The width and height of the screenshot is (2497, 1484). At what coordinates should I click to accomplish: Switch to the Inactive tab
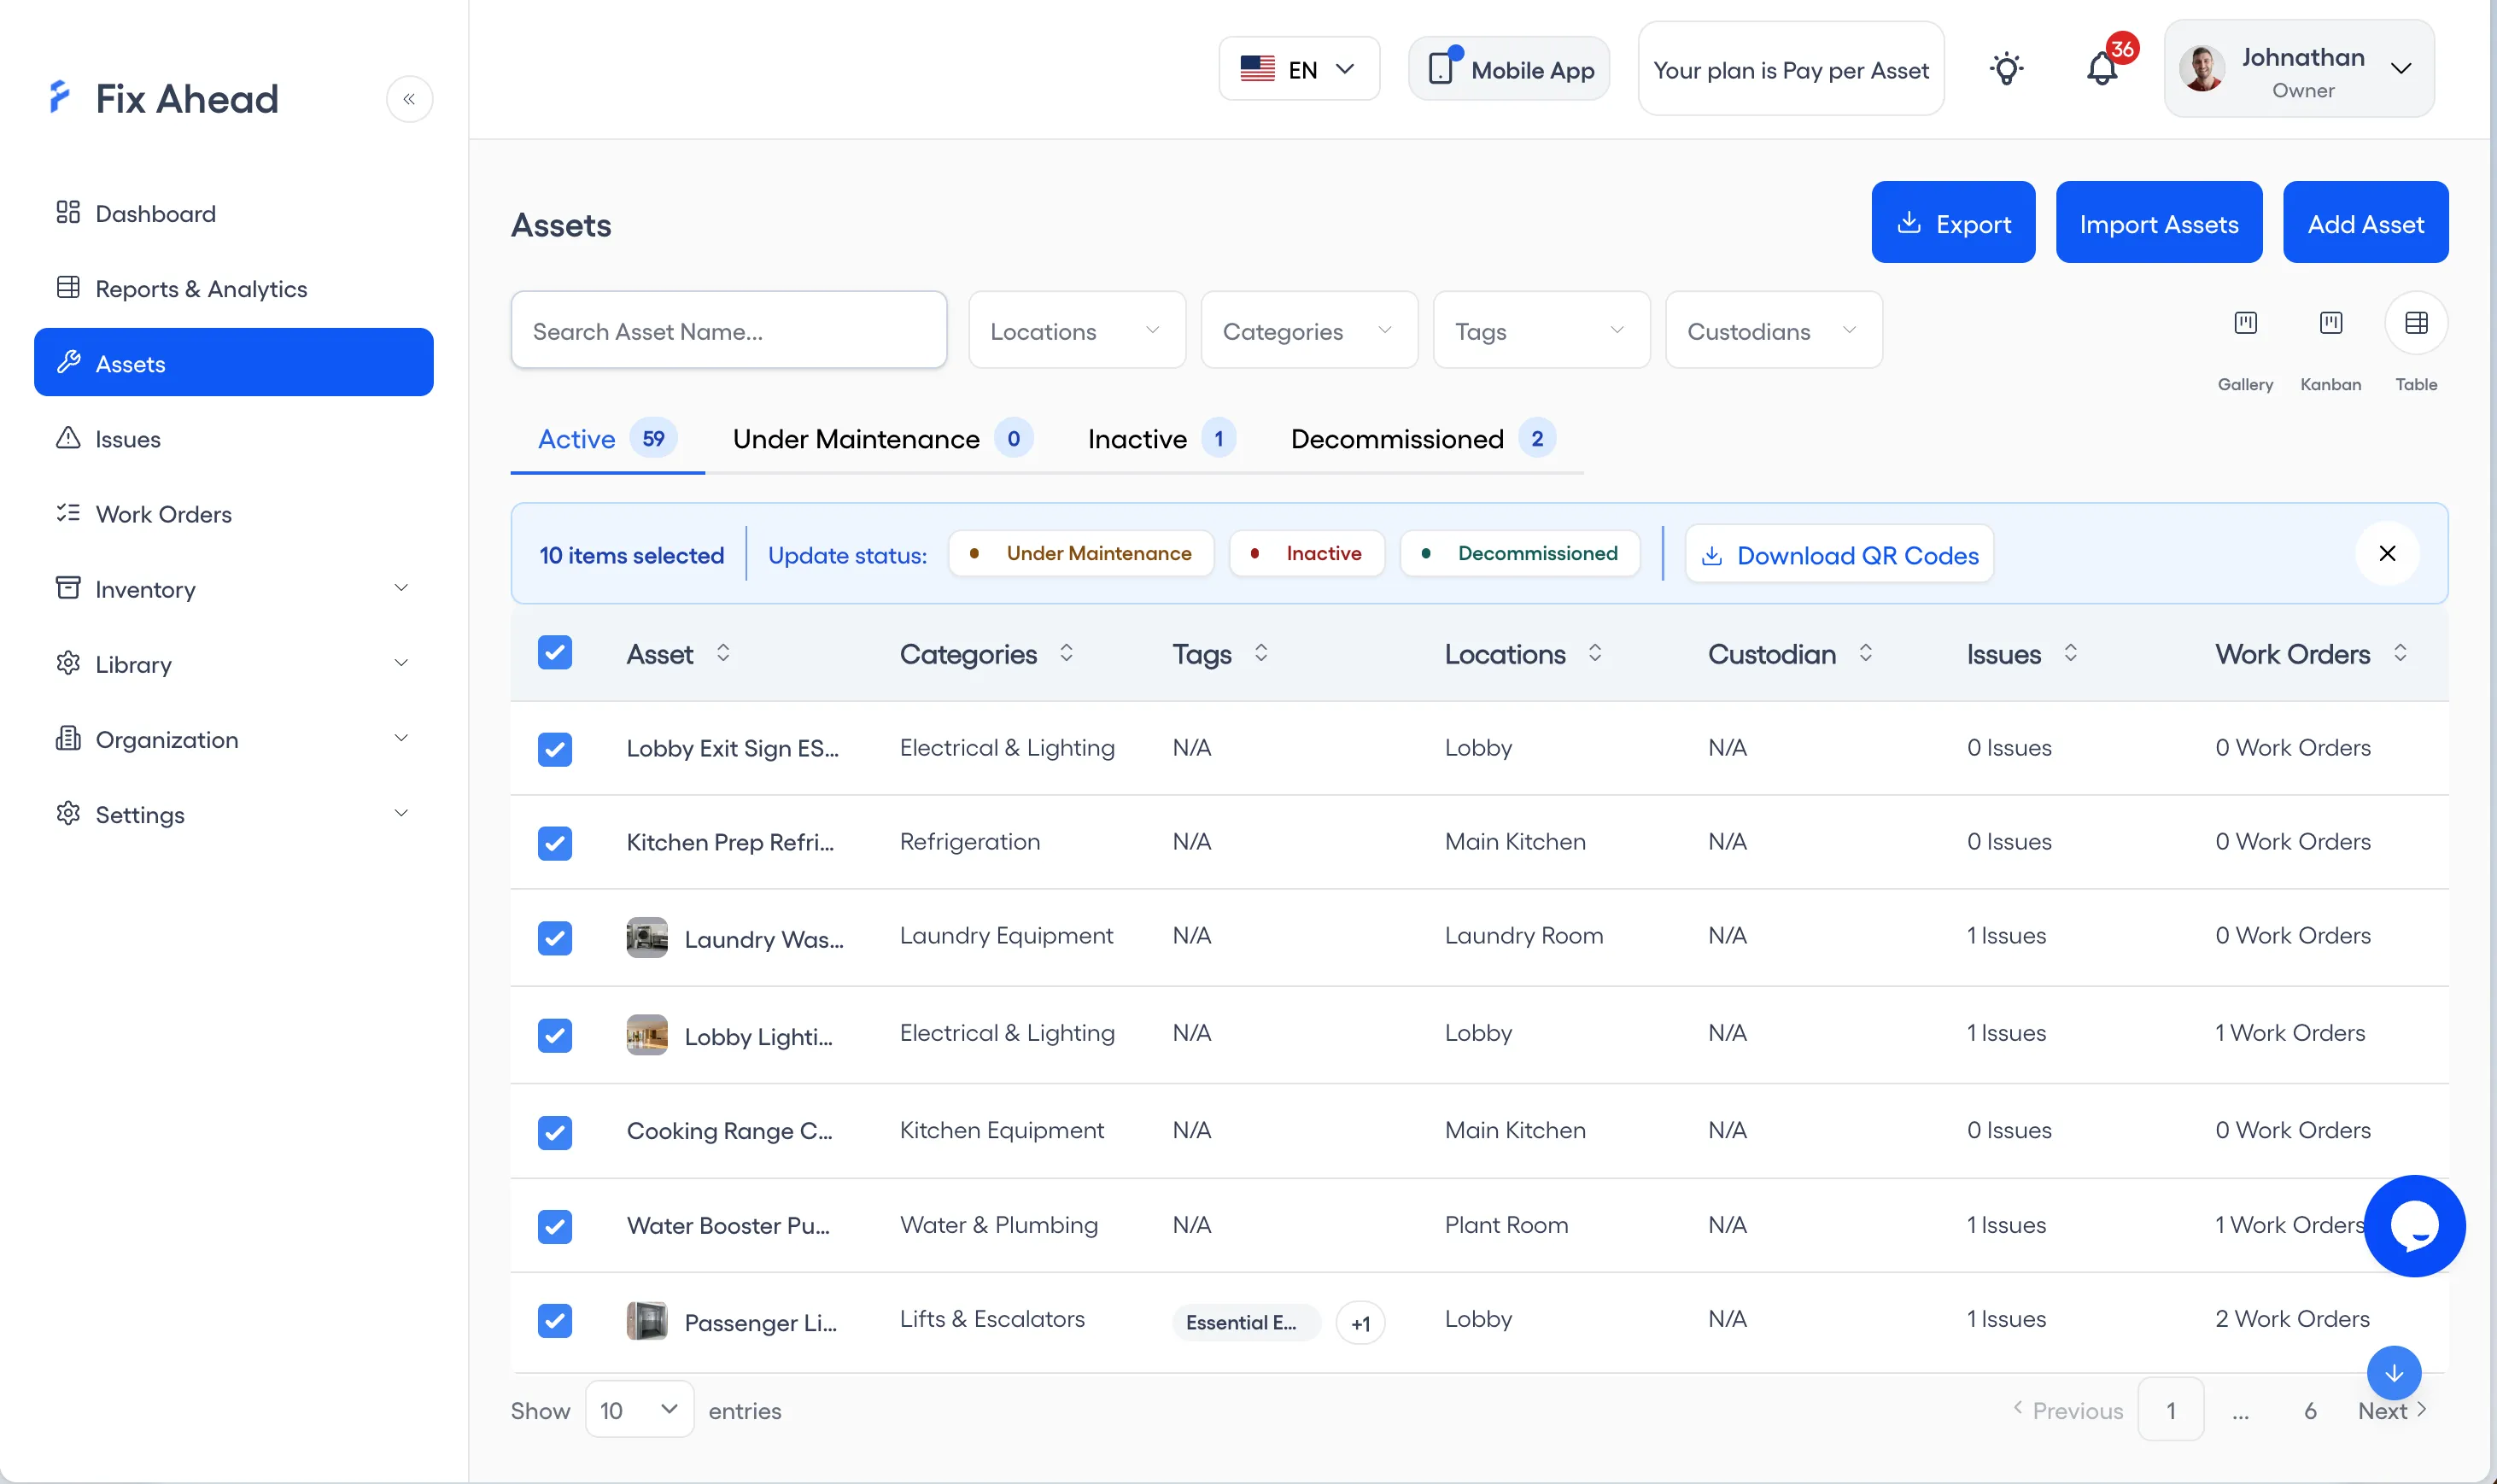point(1161,439)
